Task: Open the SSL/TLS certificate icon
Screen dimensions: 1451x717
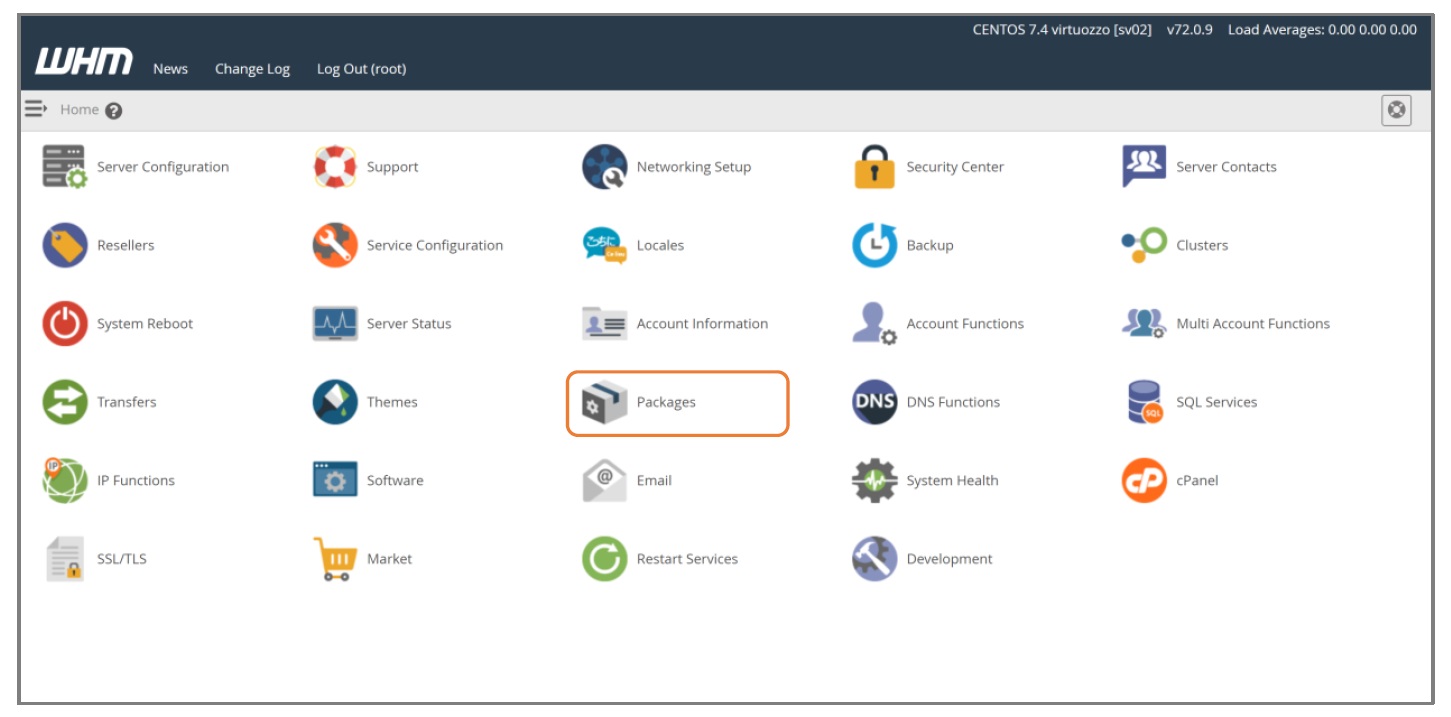Action: 65,559
